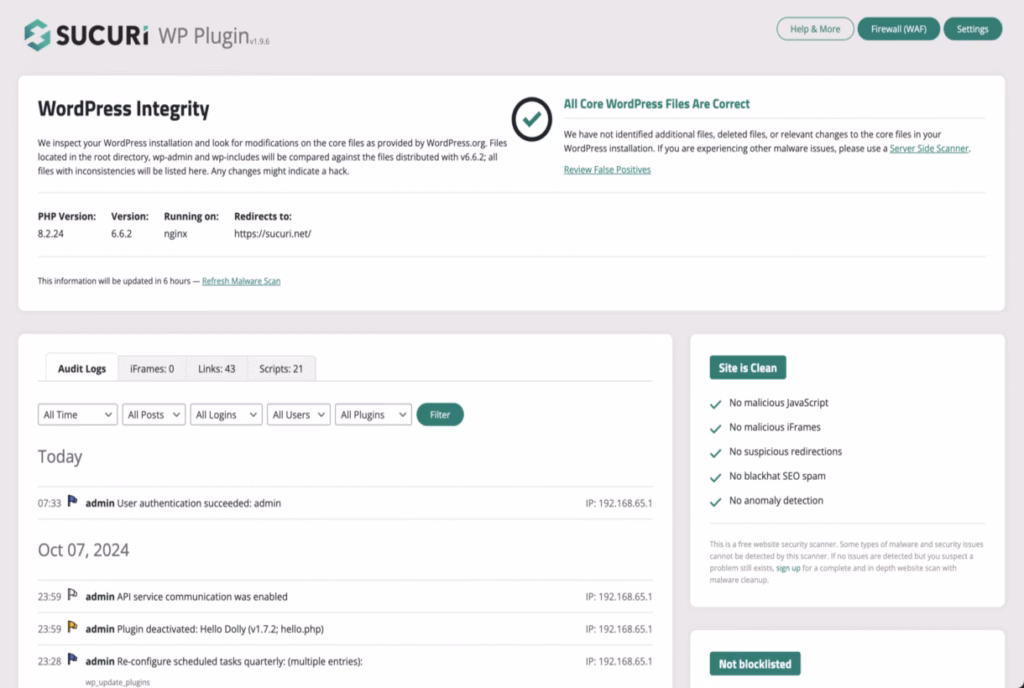Expand the All Users dropdown

298,414
